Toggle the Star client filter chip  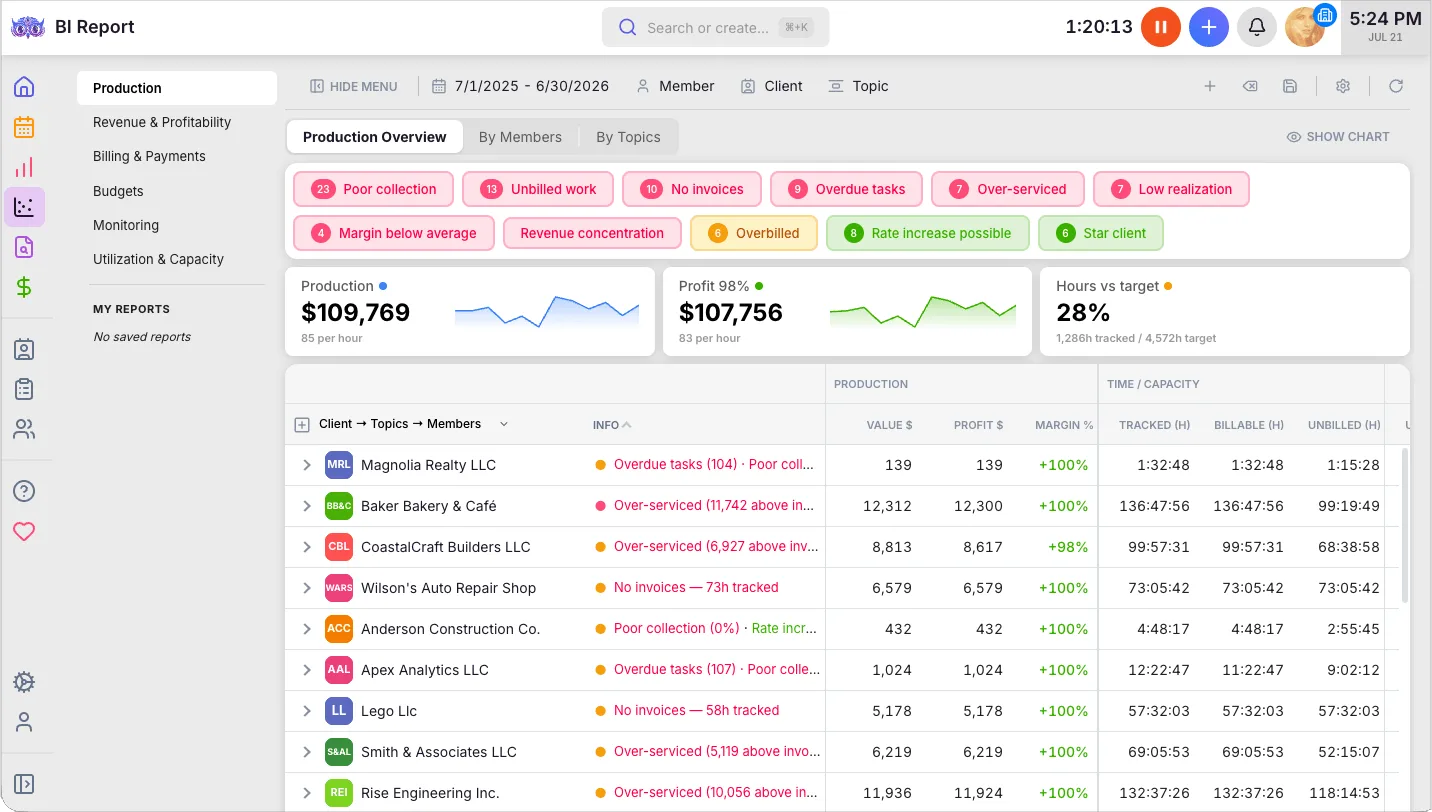pyautogui.click(x=1101, y=233)
